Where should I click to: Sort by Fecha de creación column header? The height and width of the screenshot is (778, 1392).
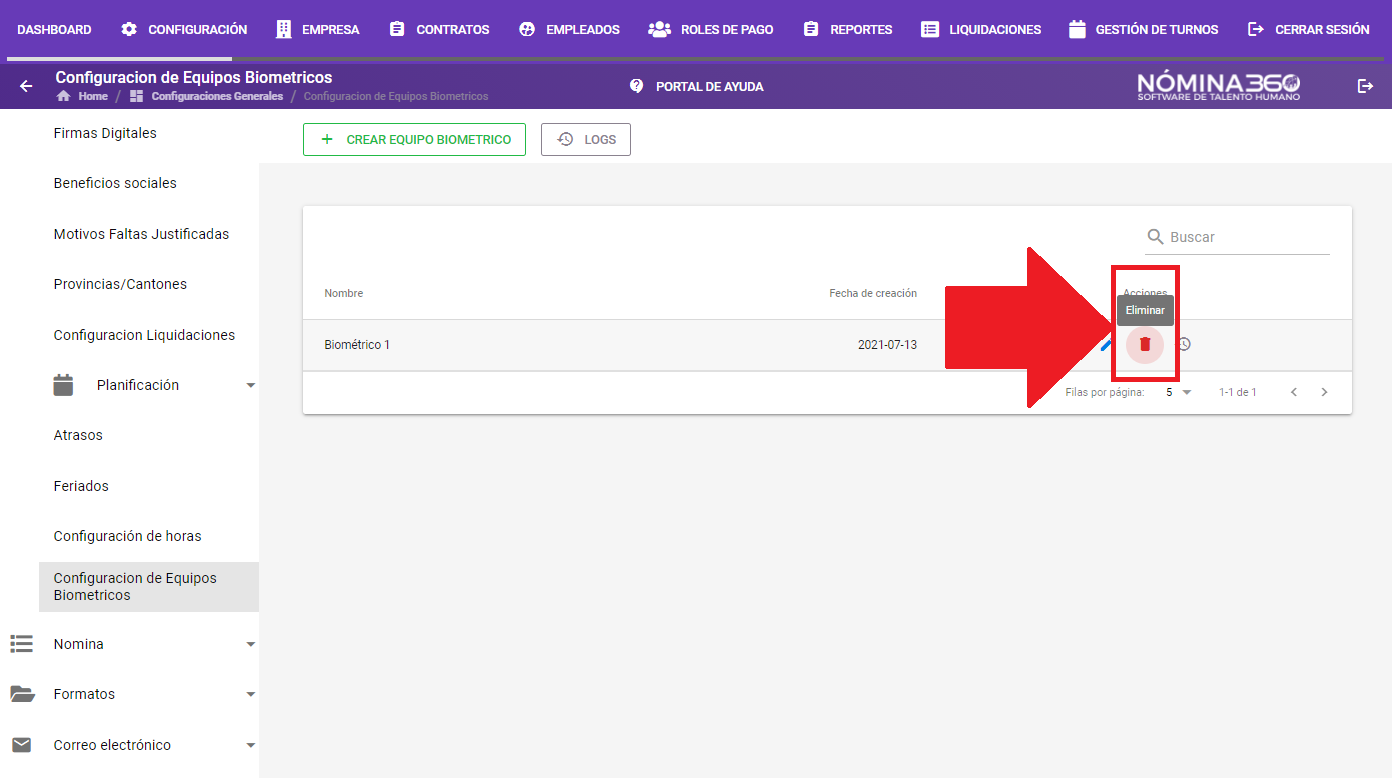(873, 293)
